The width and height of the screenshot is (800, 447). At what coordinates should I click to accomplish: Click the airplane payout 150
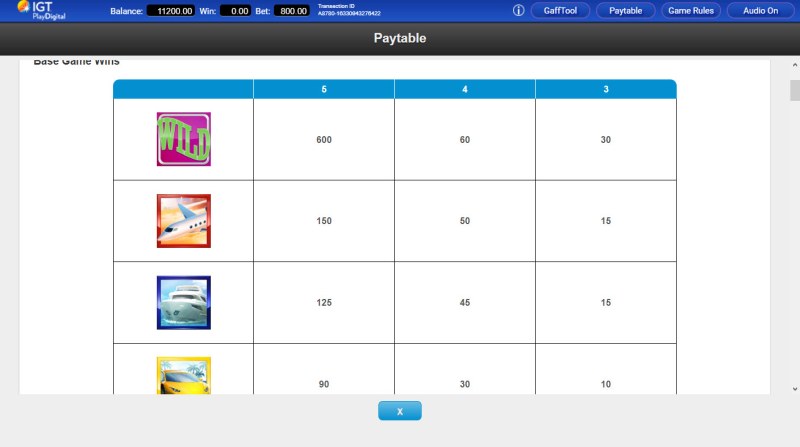[x=324, y=221]
